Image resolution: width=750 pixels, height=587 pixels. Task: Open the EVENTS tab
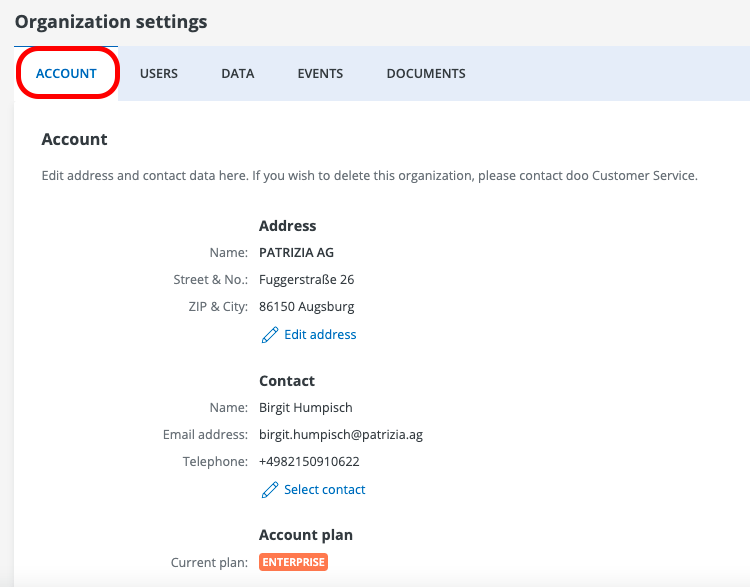tap(320, 74)
